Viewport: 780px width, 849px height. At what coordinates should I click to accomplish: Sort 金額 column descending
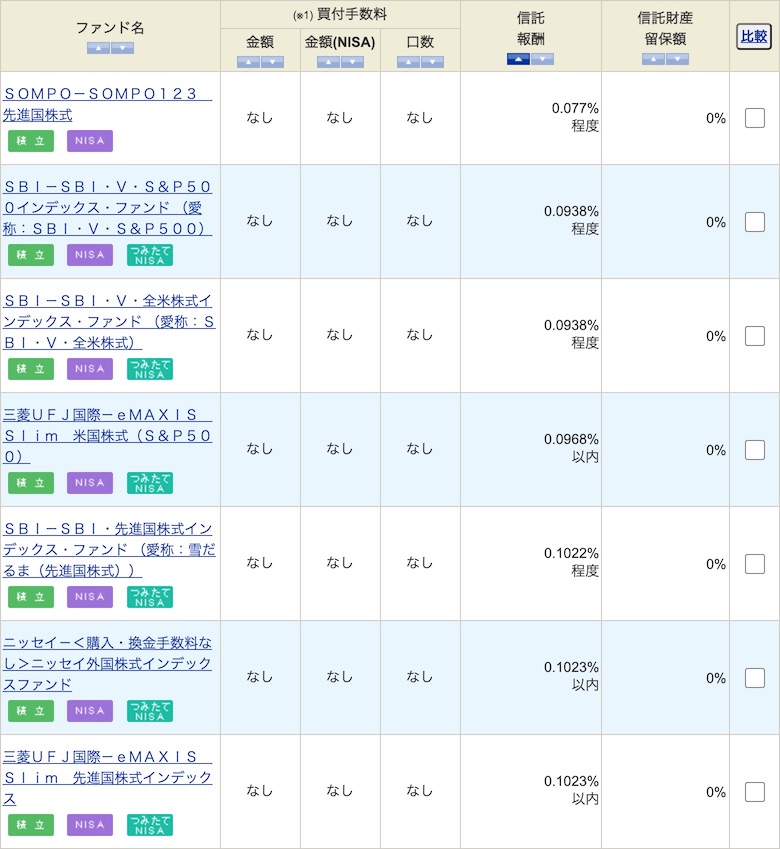(x=272, y=62)
